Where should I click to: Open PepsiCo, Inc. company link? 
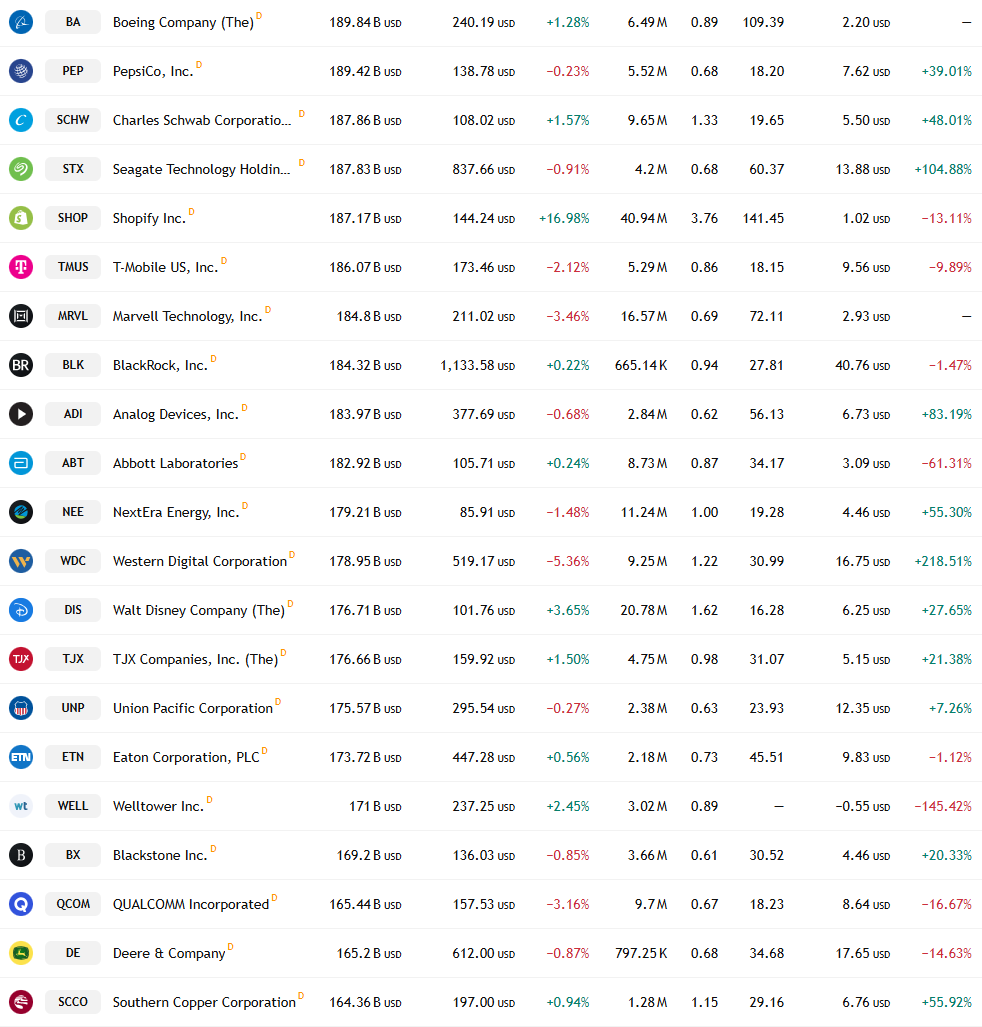(153, 71)
